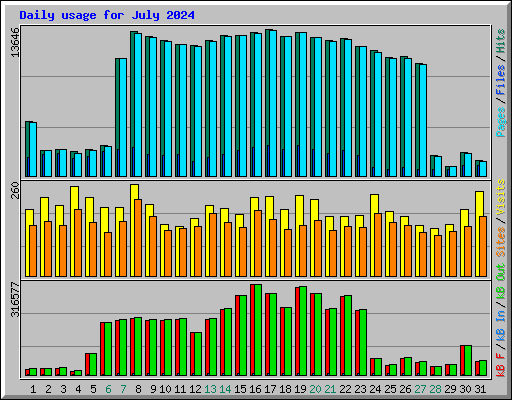Click the cyan files bar for day 1

tap(33, 150)
